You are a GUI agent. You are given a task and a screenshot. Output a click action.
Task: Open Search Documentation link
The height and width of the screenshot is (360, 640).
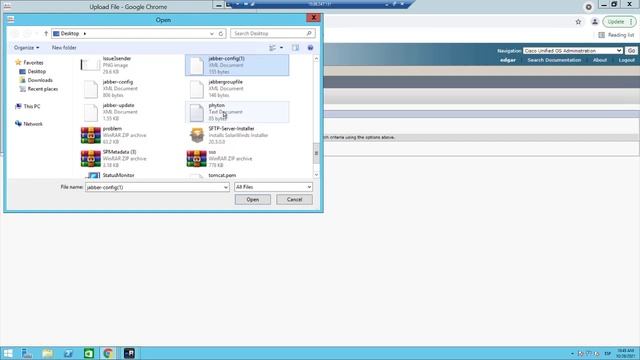coord(554,60)
